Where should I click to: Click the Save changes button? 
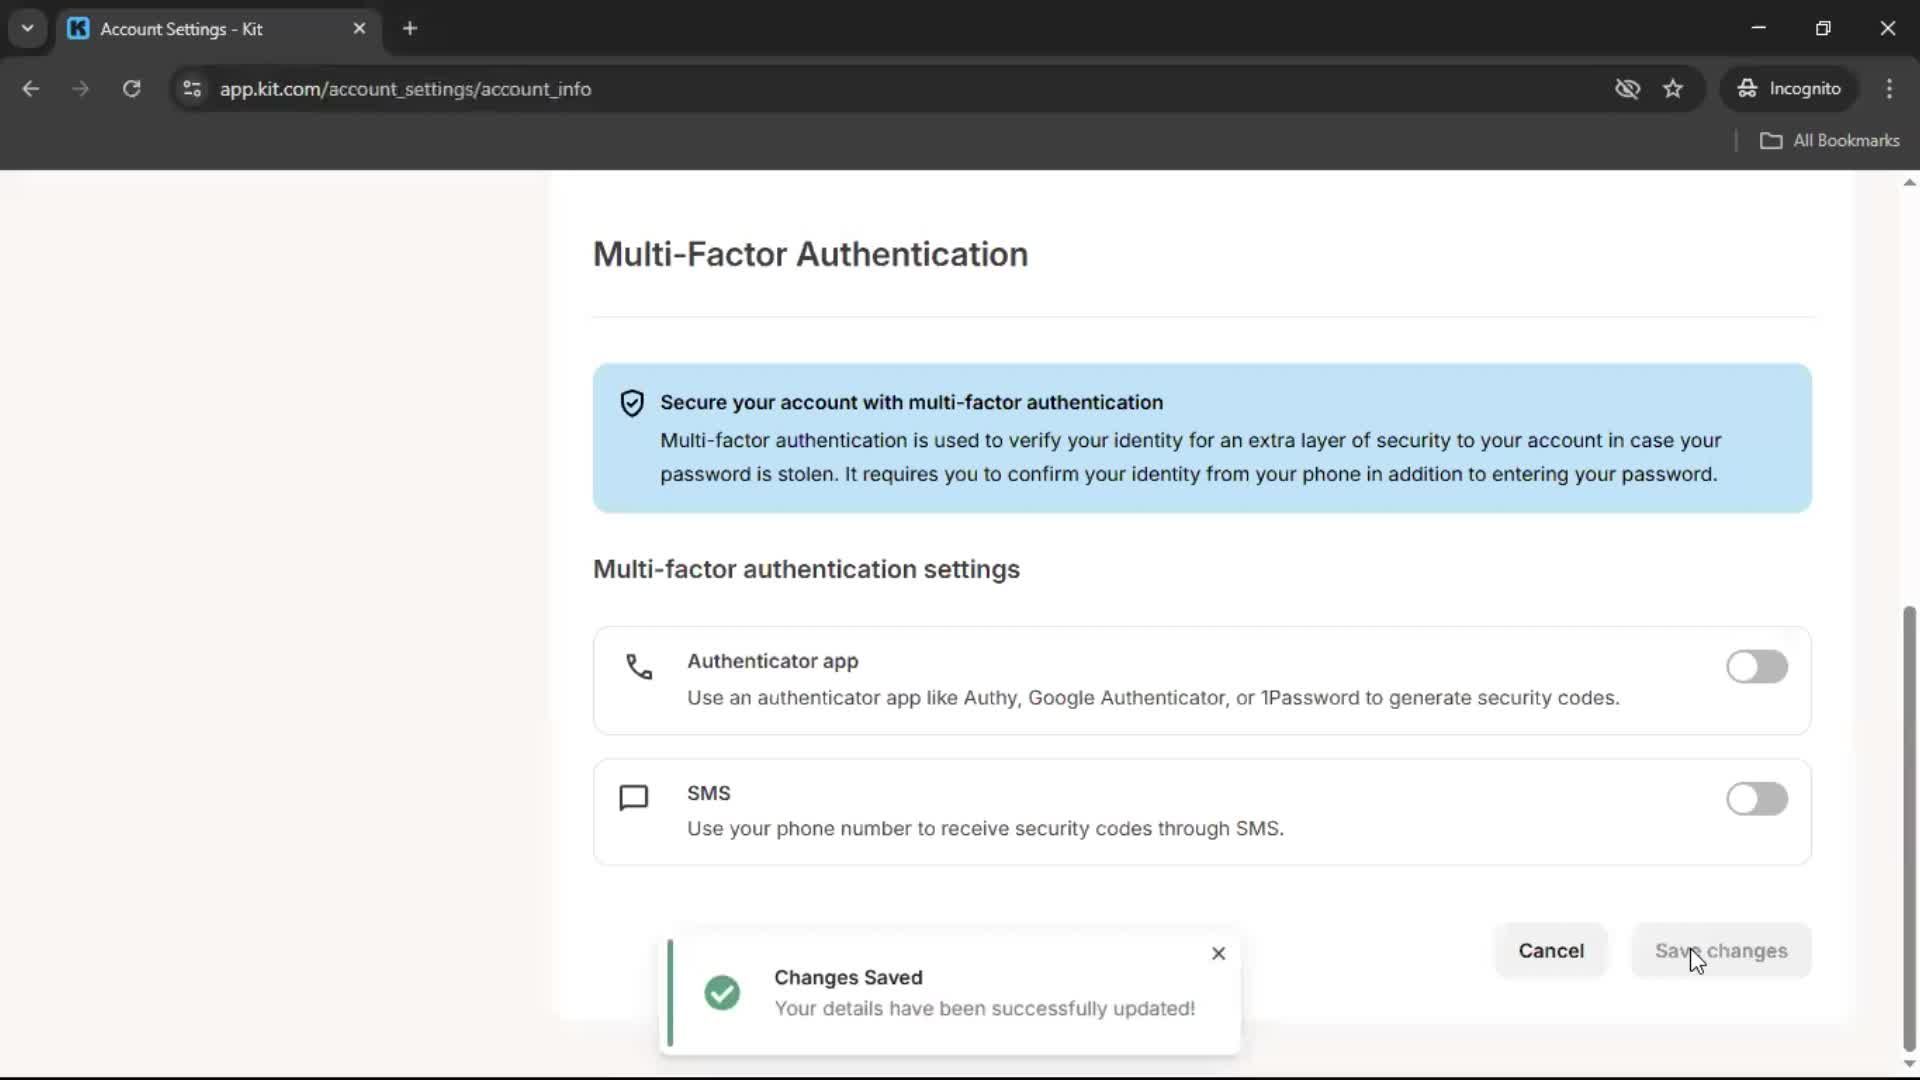pos(1721,951)
